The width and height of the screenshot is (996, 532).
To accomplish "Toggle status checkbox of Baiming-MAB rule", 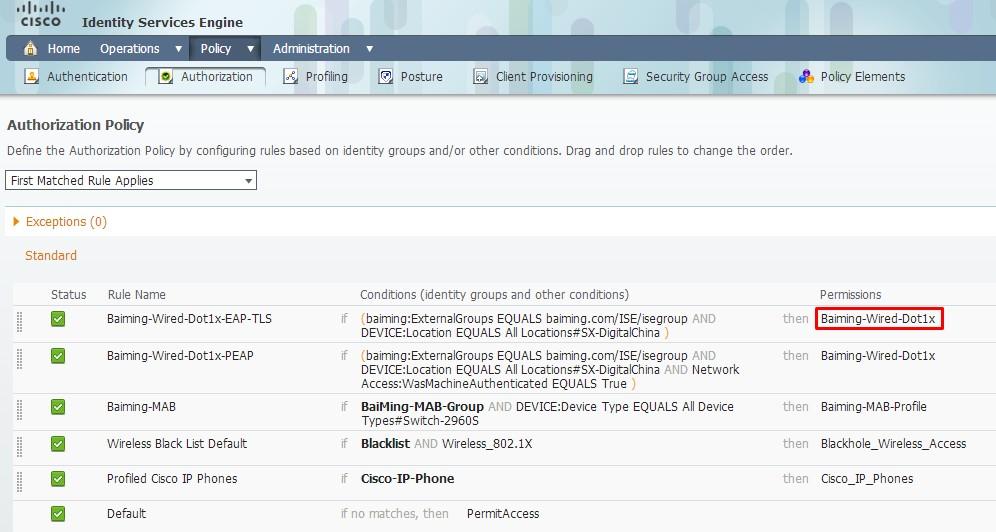I will [x=58, y=406].
